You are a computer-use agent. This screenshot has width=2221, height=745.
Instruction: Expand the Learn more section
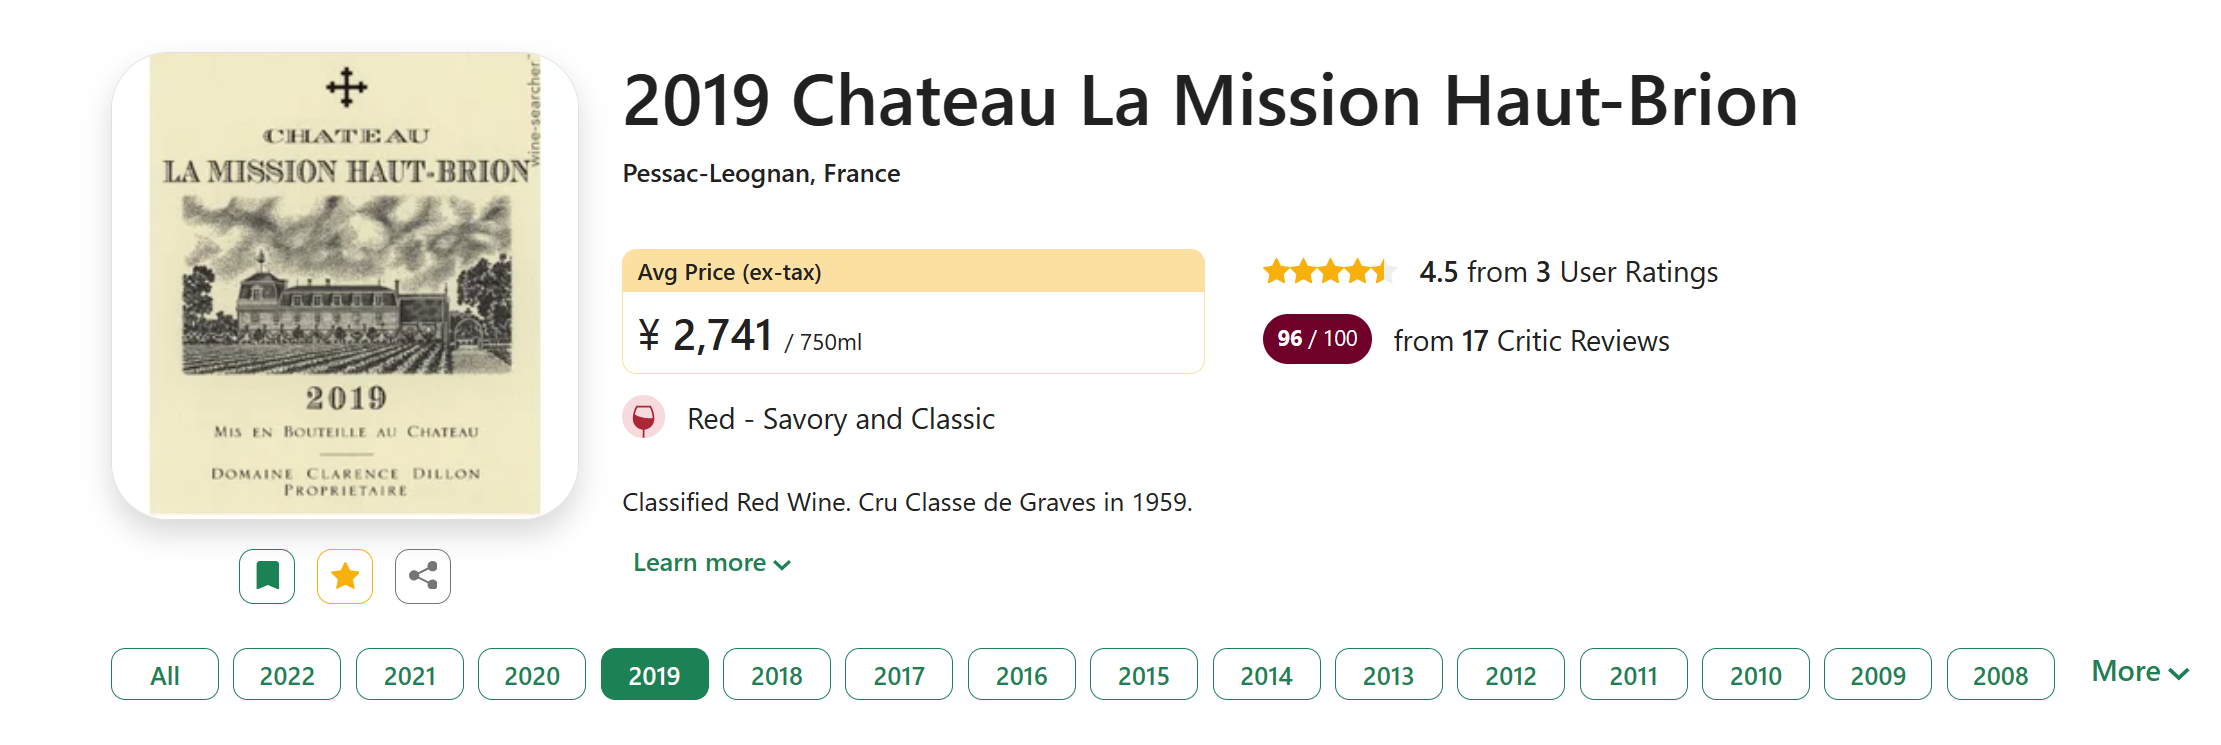712,563
